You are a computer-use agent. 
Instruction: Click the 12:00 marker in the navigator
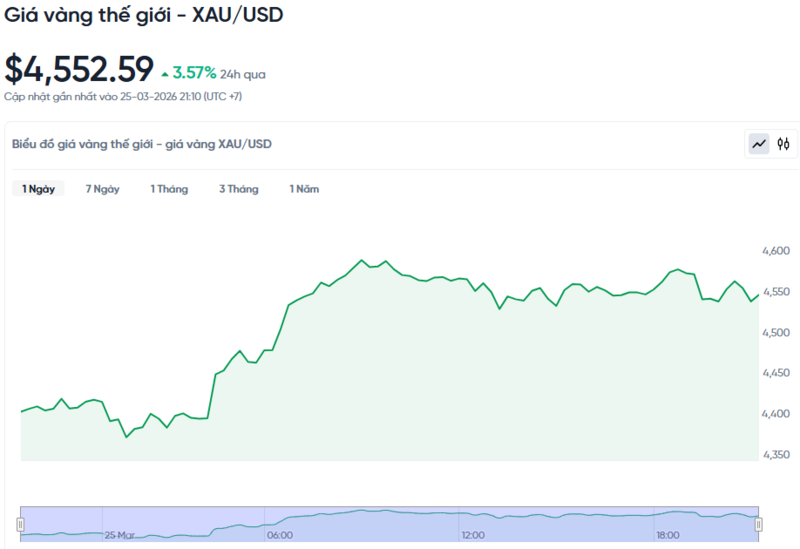(473, 535)
